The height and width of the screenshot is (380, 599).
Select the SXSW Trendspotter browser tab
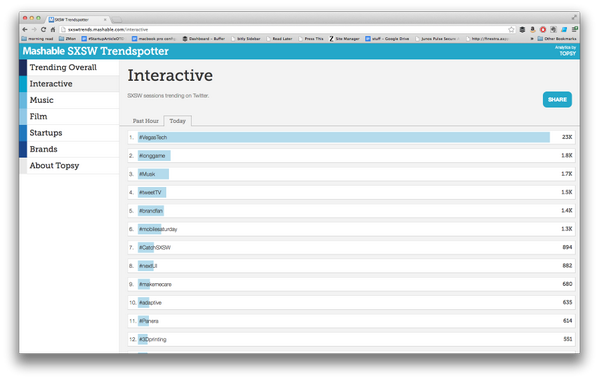pyautogui.click(x=78, y=19)
